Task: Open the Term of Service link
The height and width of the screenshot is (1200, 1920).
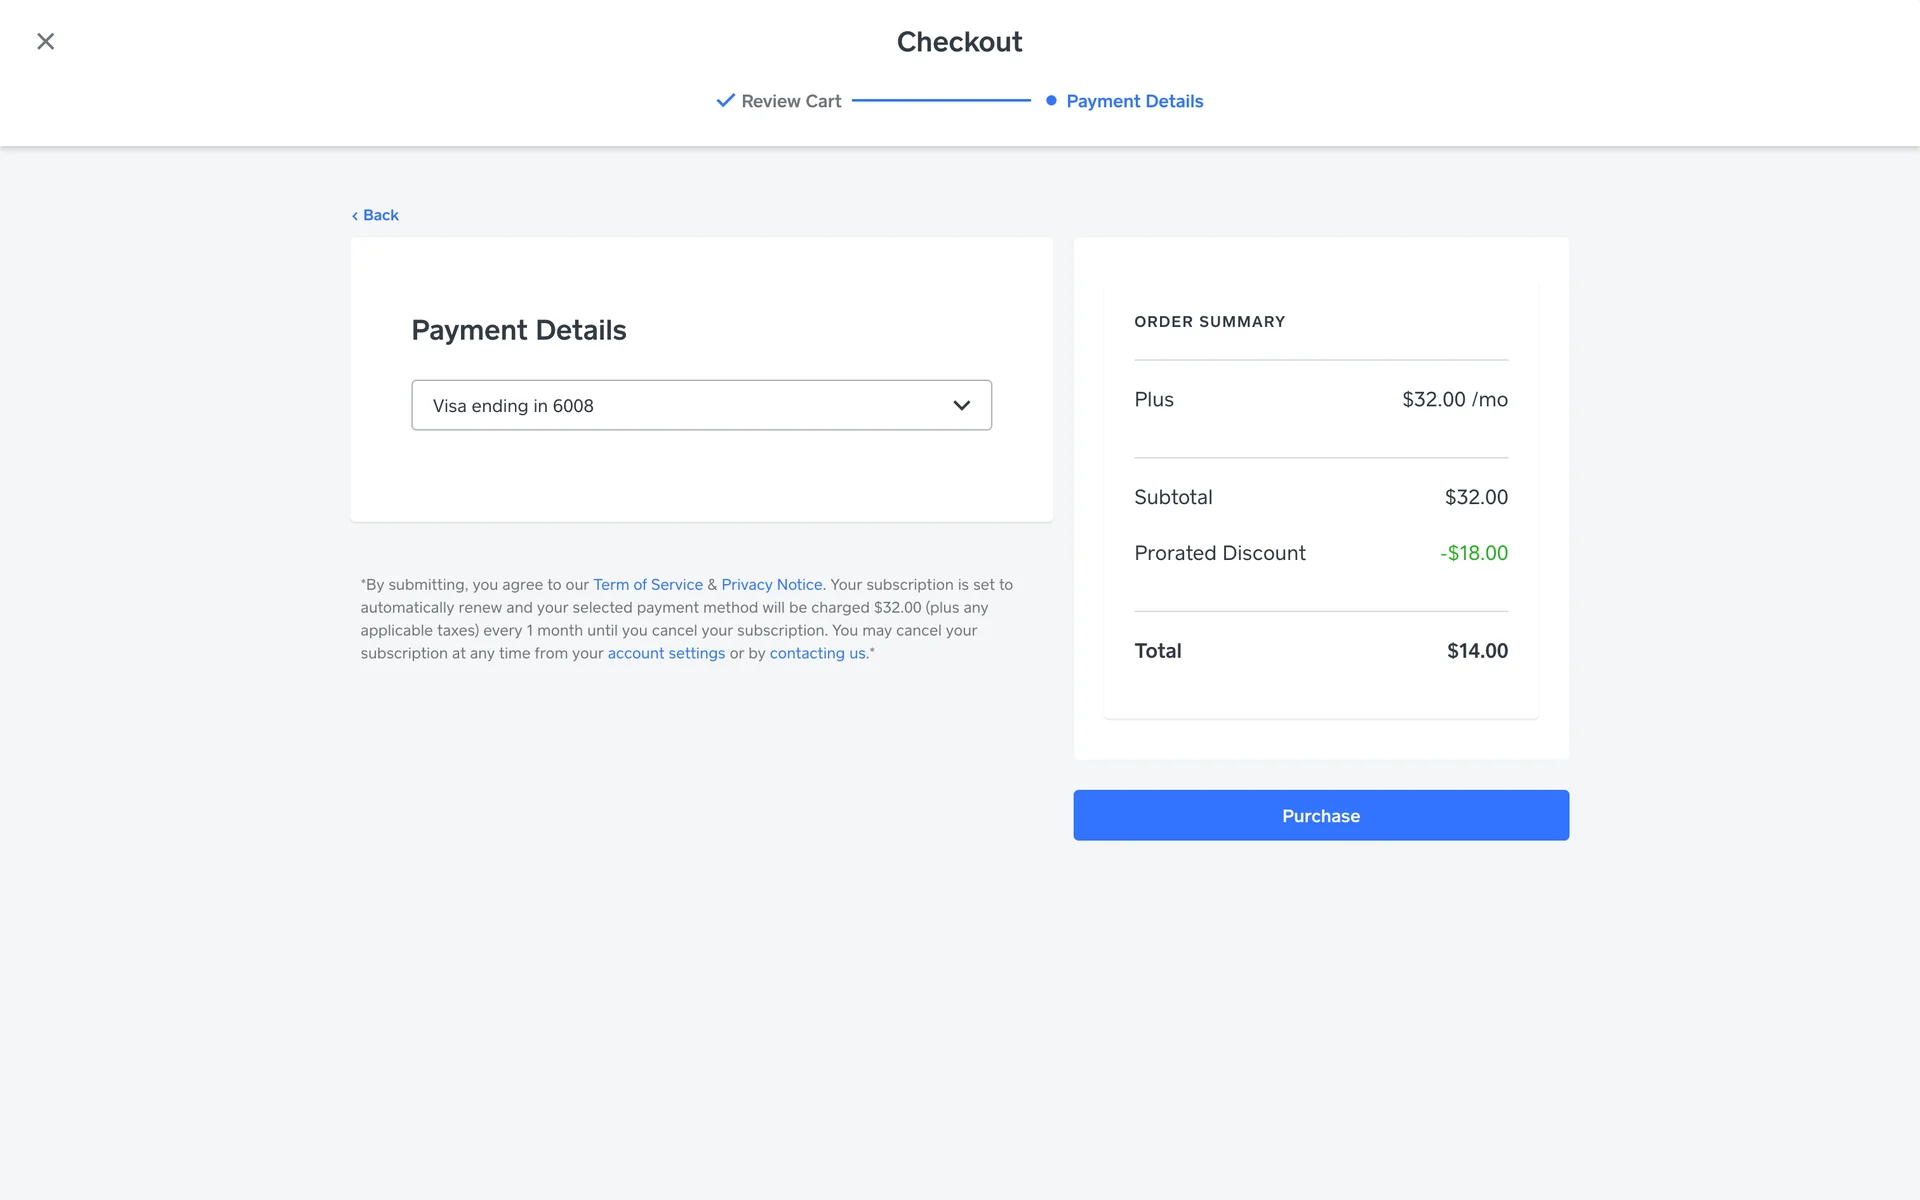Action: tap(647, 584)
